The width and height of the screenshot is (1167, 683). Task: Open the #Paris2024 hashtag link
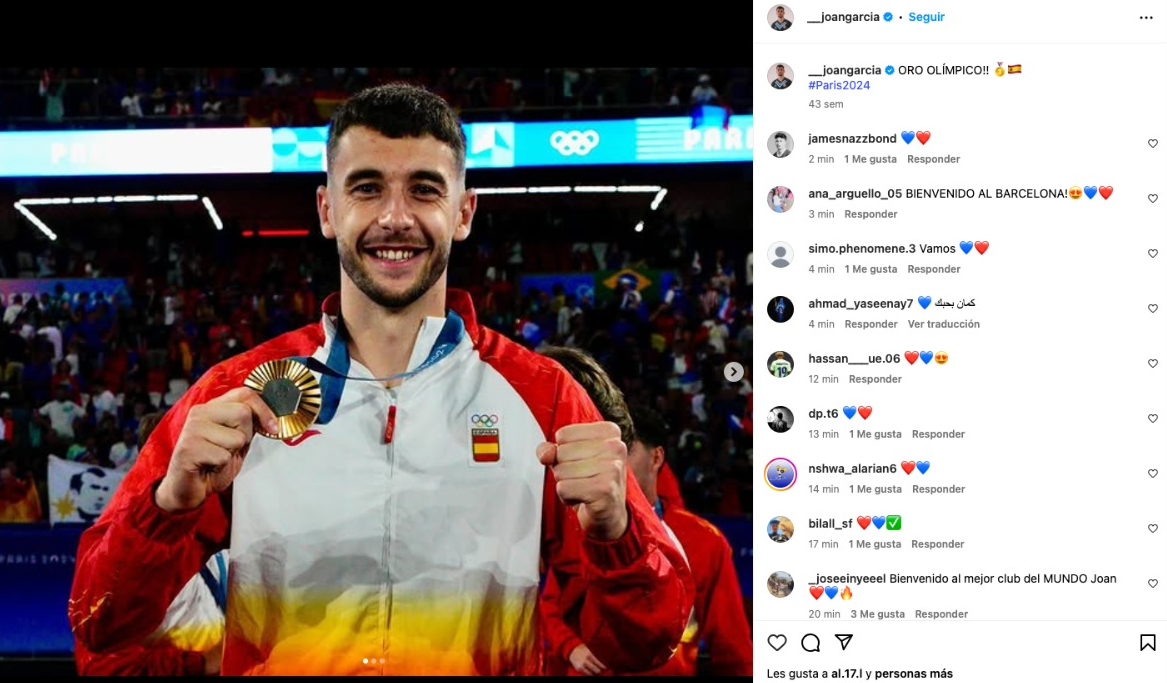(839, 86)
